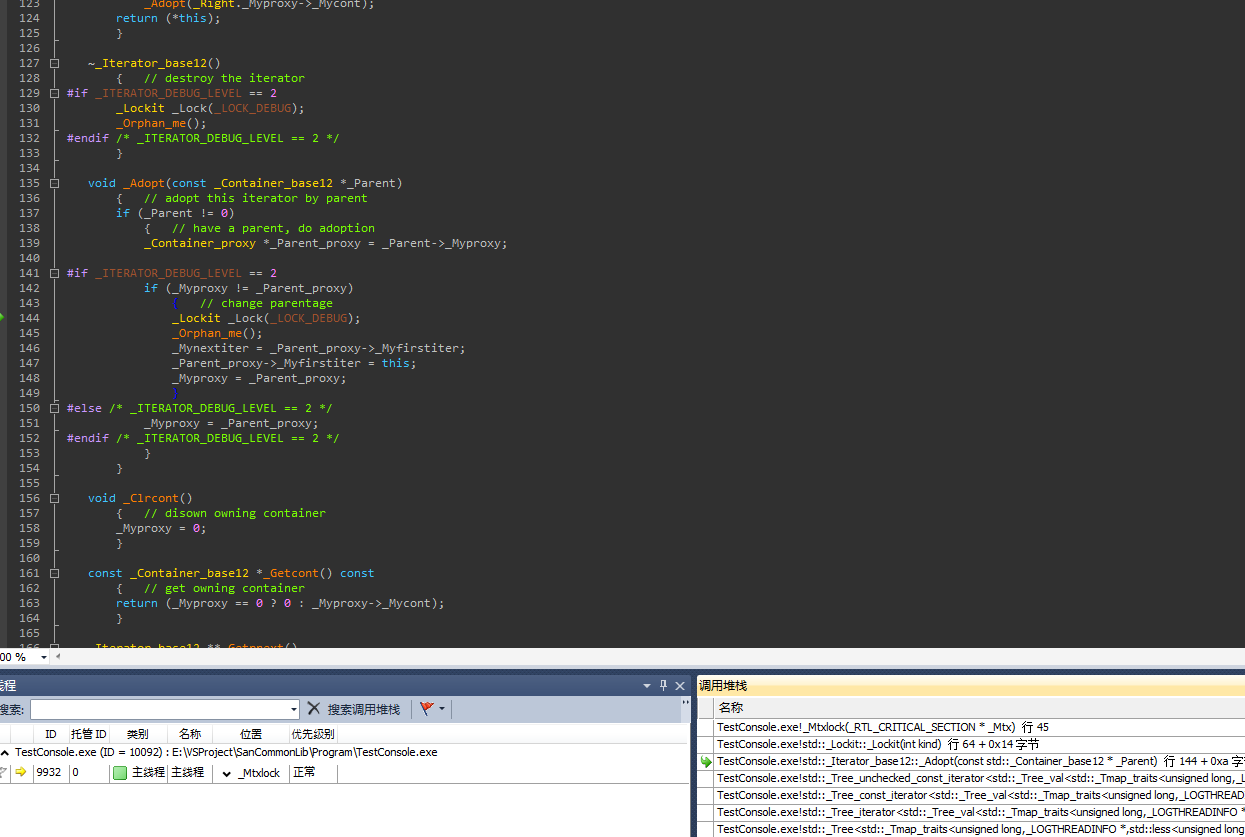Viewport: 1245px width, 837px height.
Task: Click the left arrow of the editor's horizontal scrollbar
Action: pyautogui.click(x=57, y=658)
